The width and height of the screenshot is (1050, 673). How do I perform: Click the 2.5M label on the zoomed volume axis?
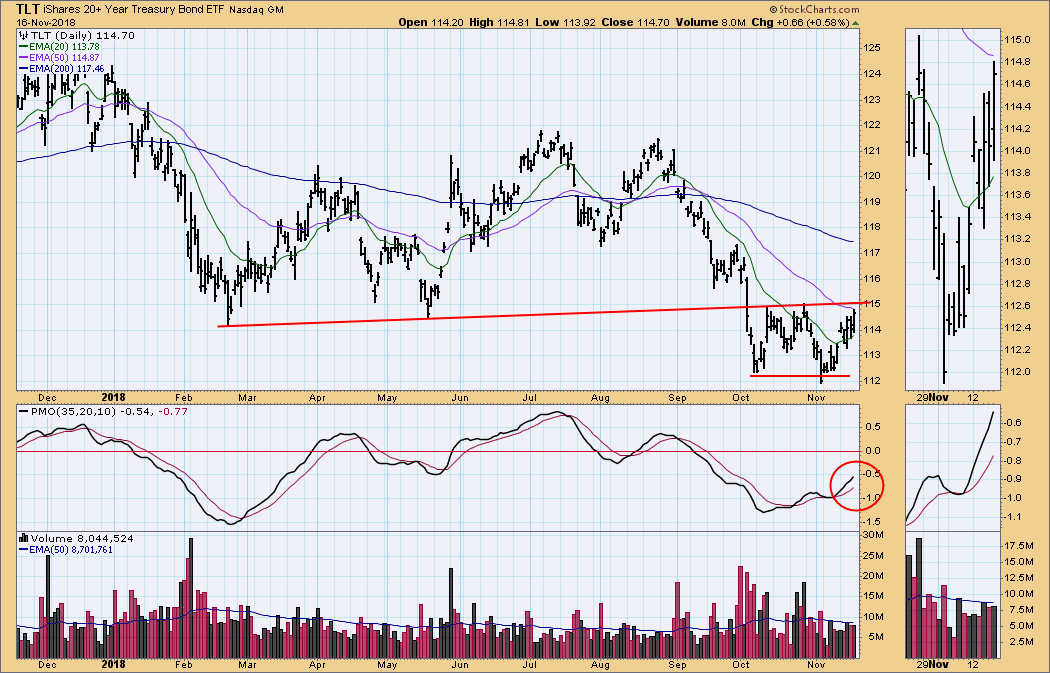pos(1019,642)
